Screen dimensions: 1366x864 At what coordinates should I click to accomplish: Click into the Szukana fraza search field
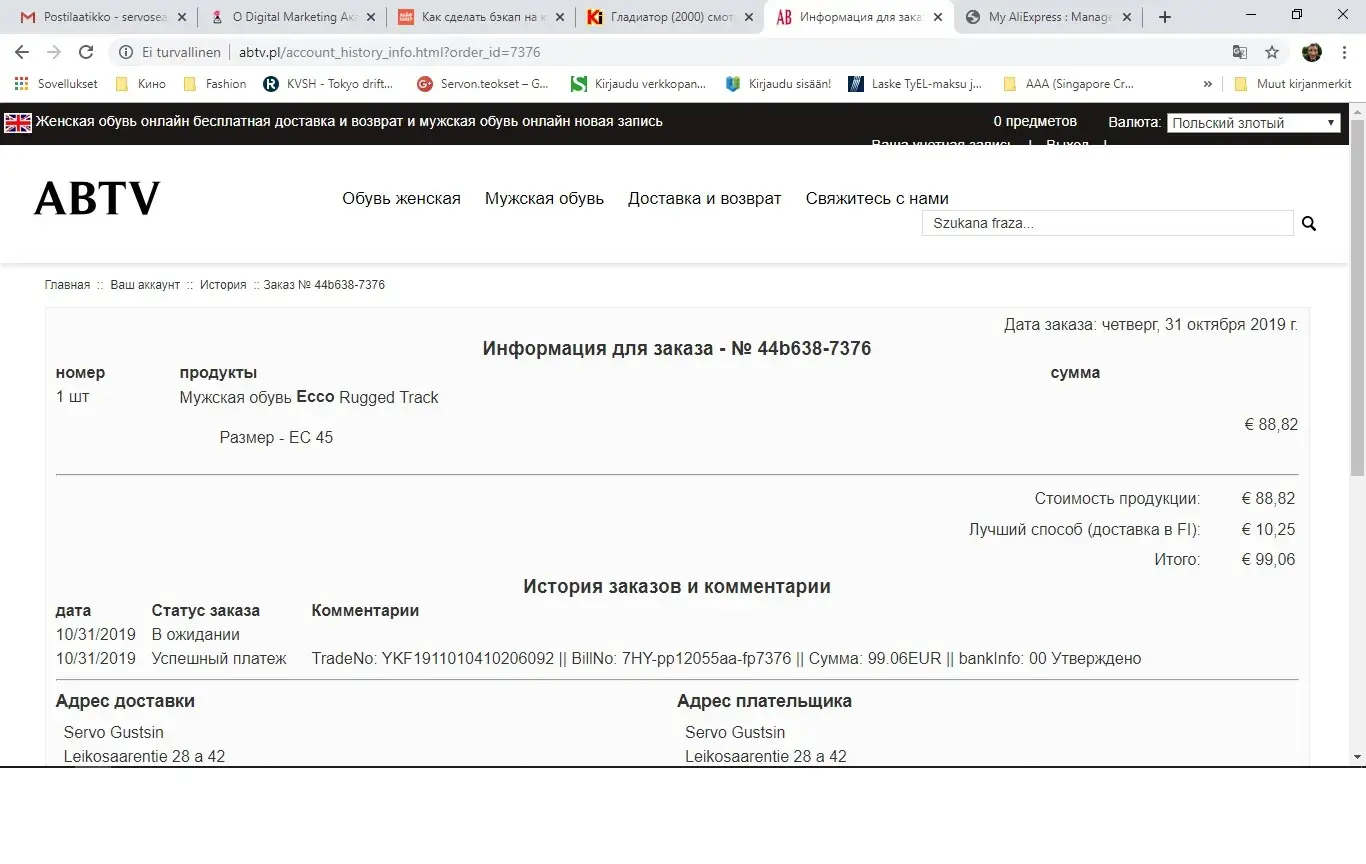click(1107, 223)
